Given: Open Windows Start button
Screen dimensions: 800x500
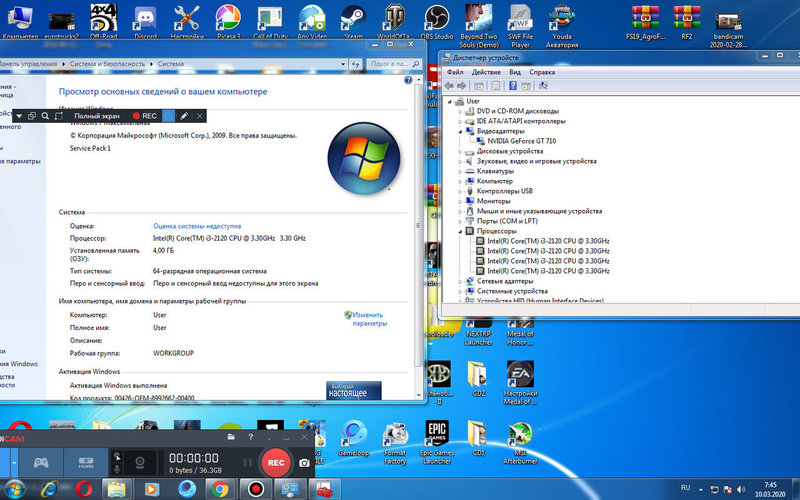Looking at the screenshot, I should [14, 489].
